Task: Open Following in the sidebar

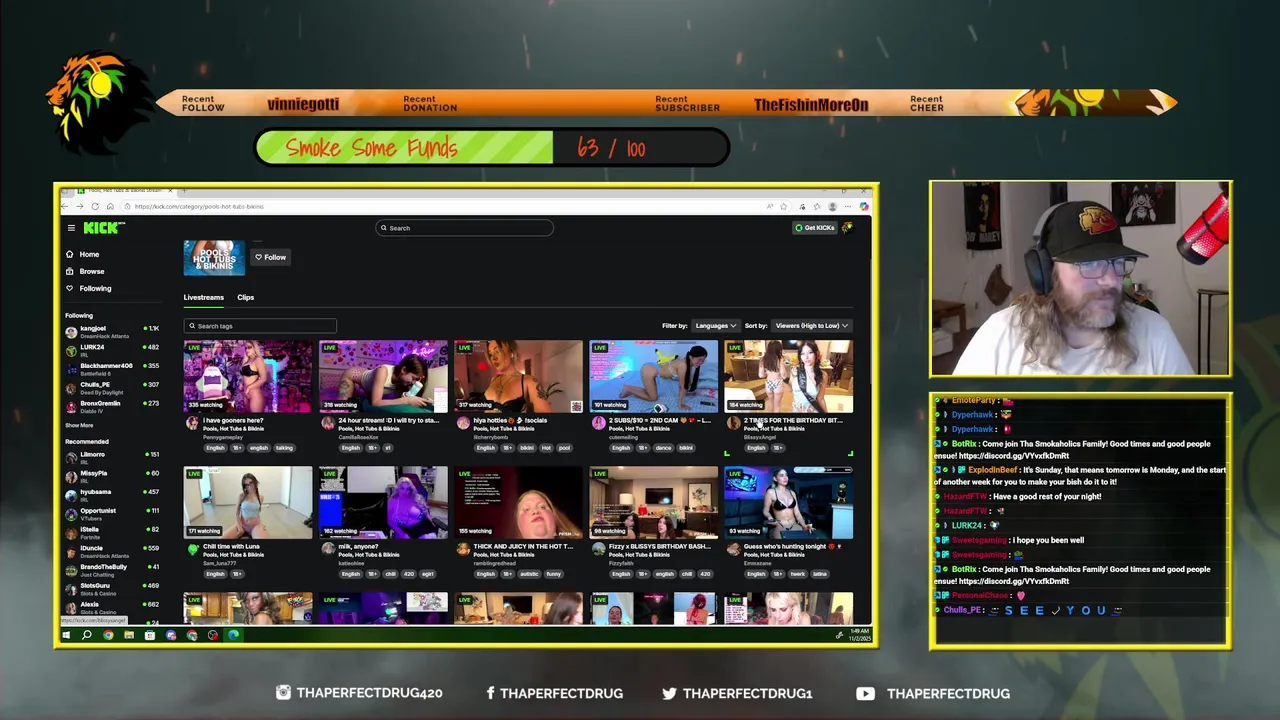Action: [95, 288]
